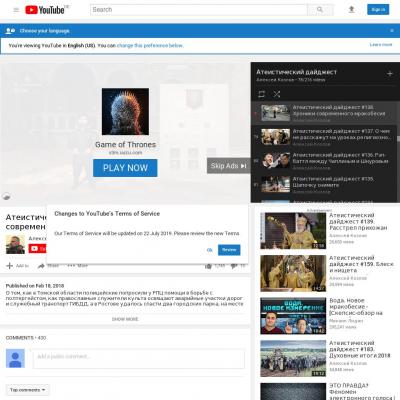Open the hamburger guide menu
The height and width of the screenshot is (400, 400).
point(16,10)
